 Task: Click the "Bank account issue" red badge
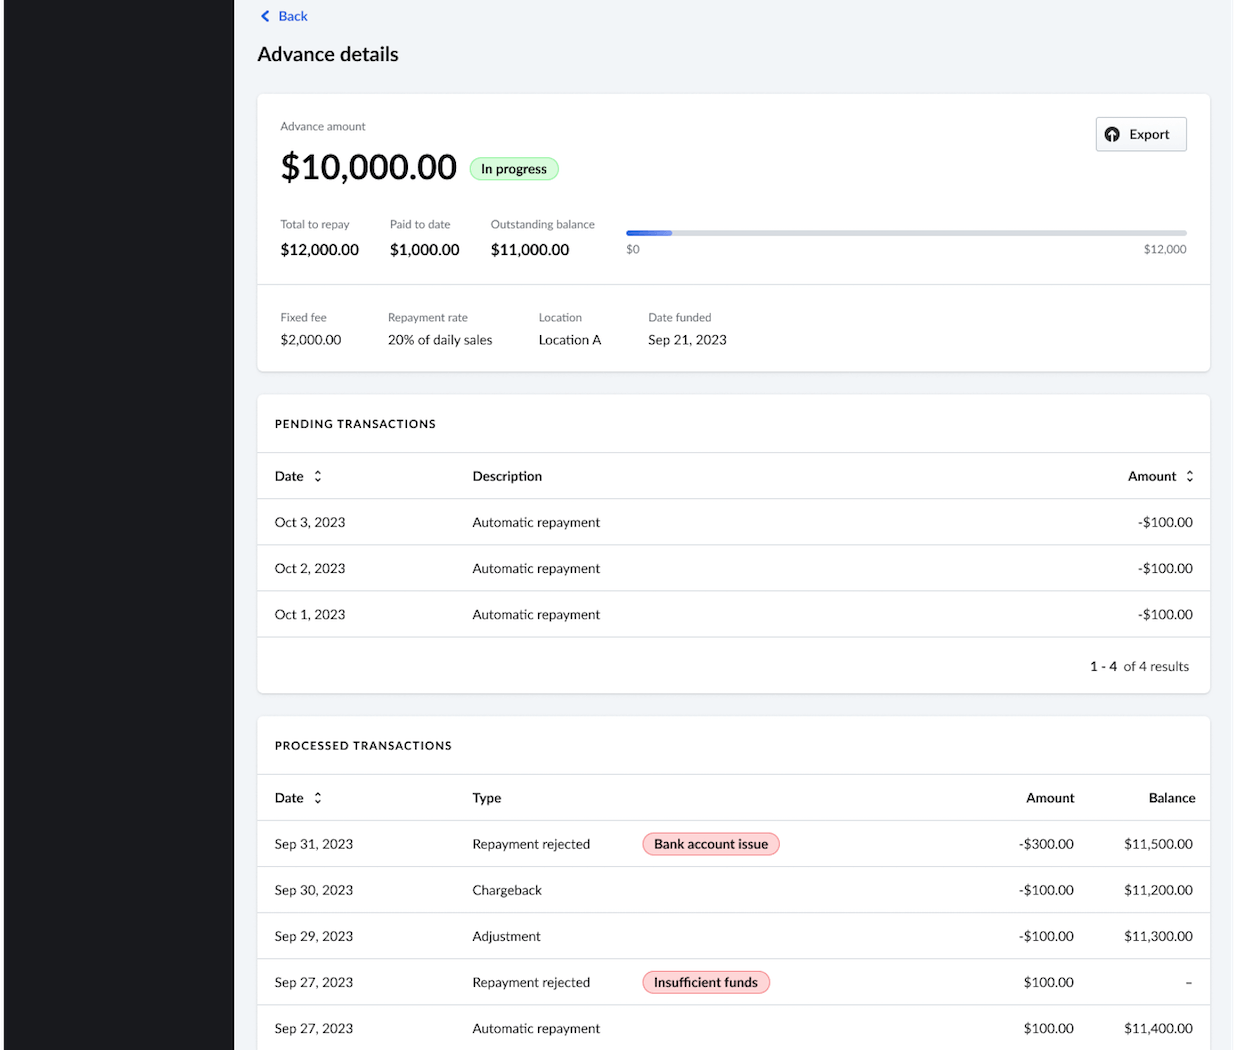pos(710,844)
